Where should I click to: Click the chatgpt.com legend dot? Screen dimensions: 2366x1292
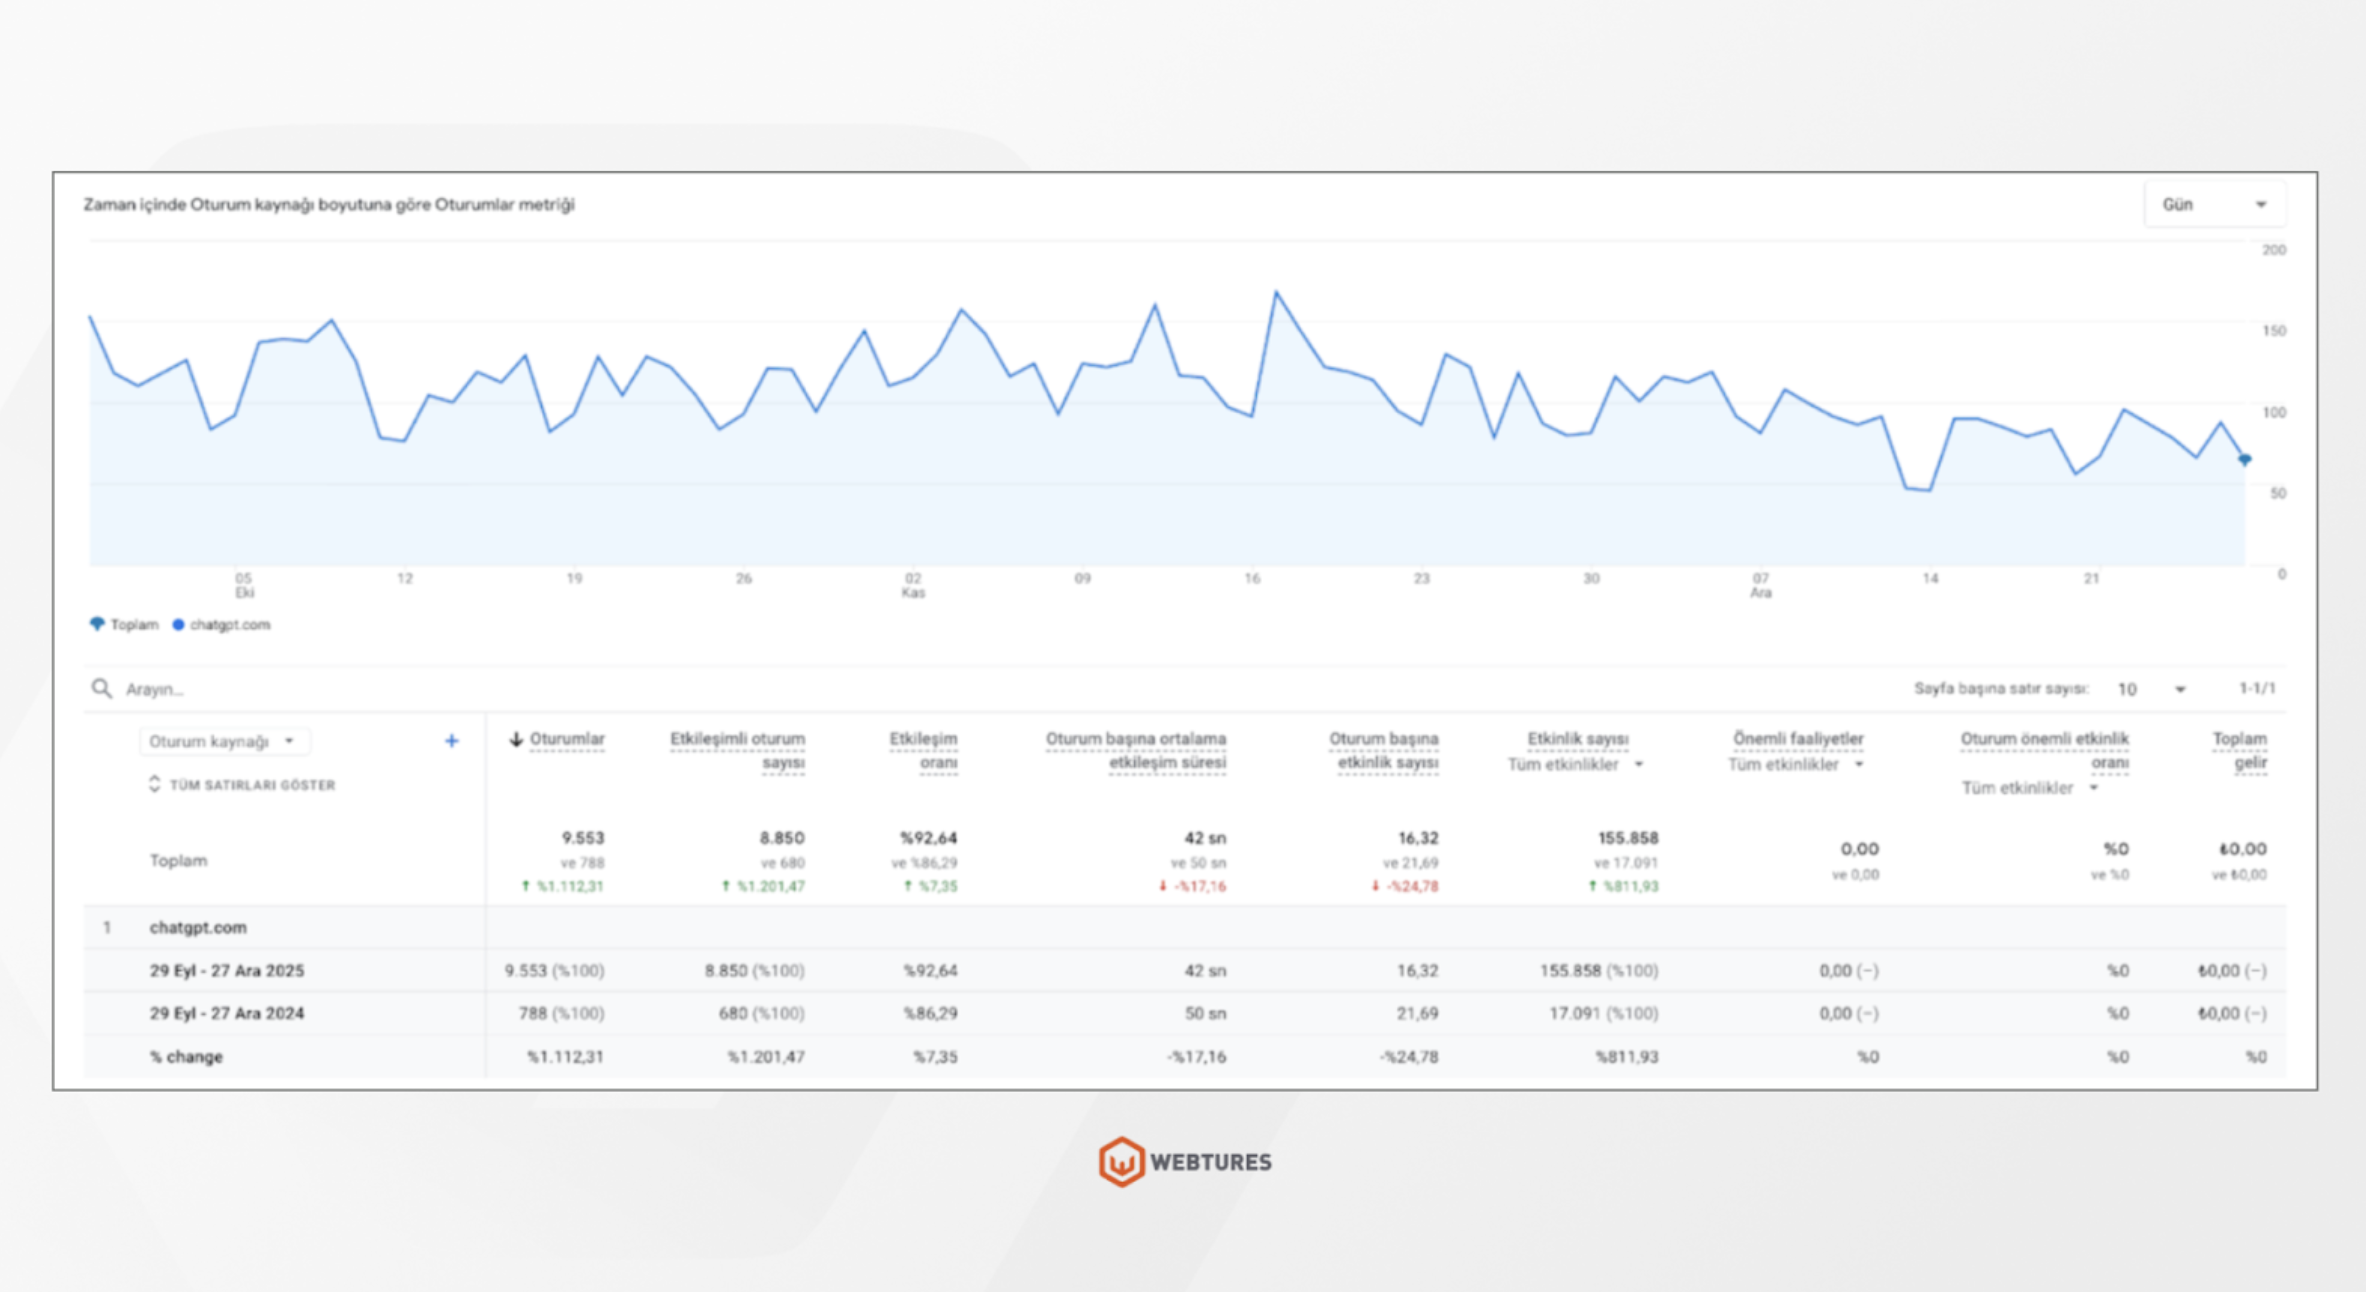(x=178, y=624)
